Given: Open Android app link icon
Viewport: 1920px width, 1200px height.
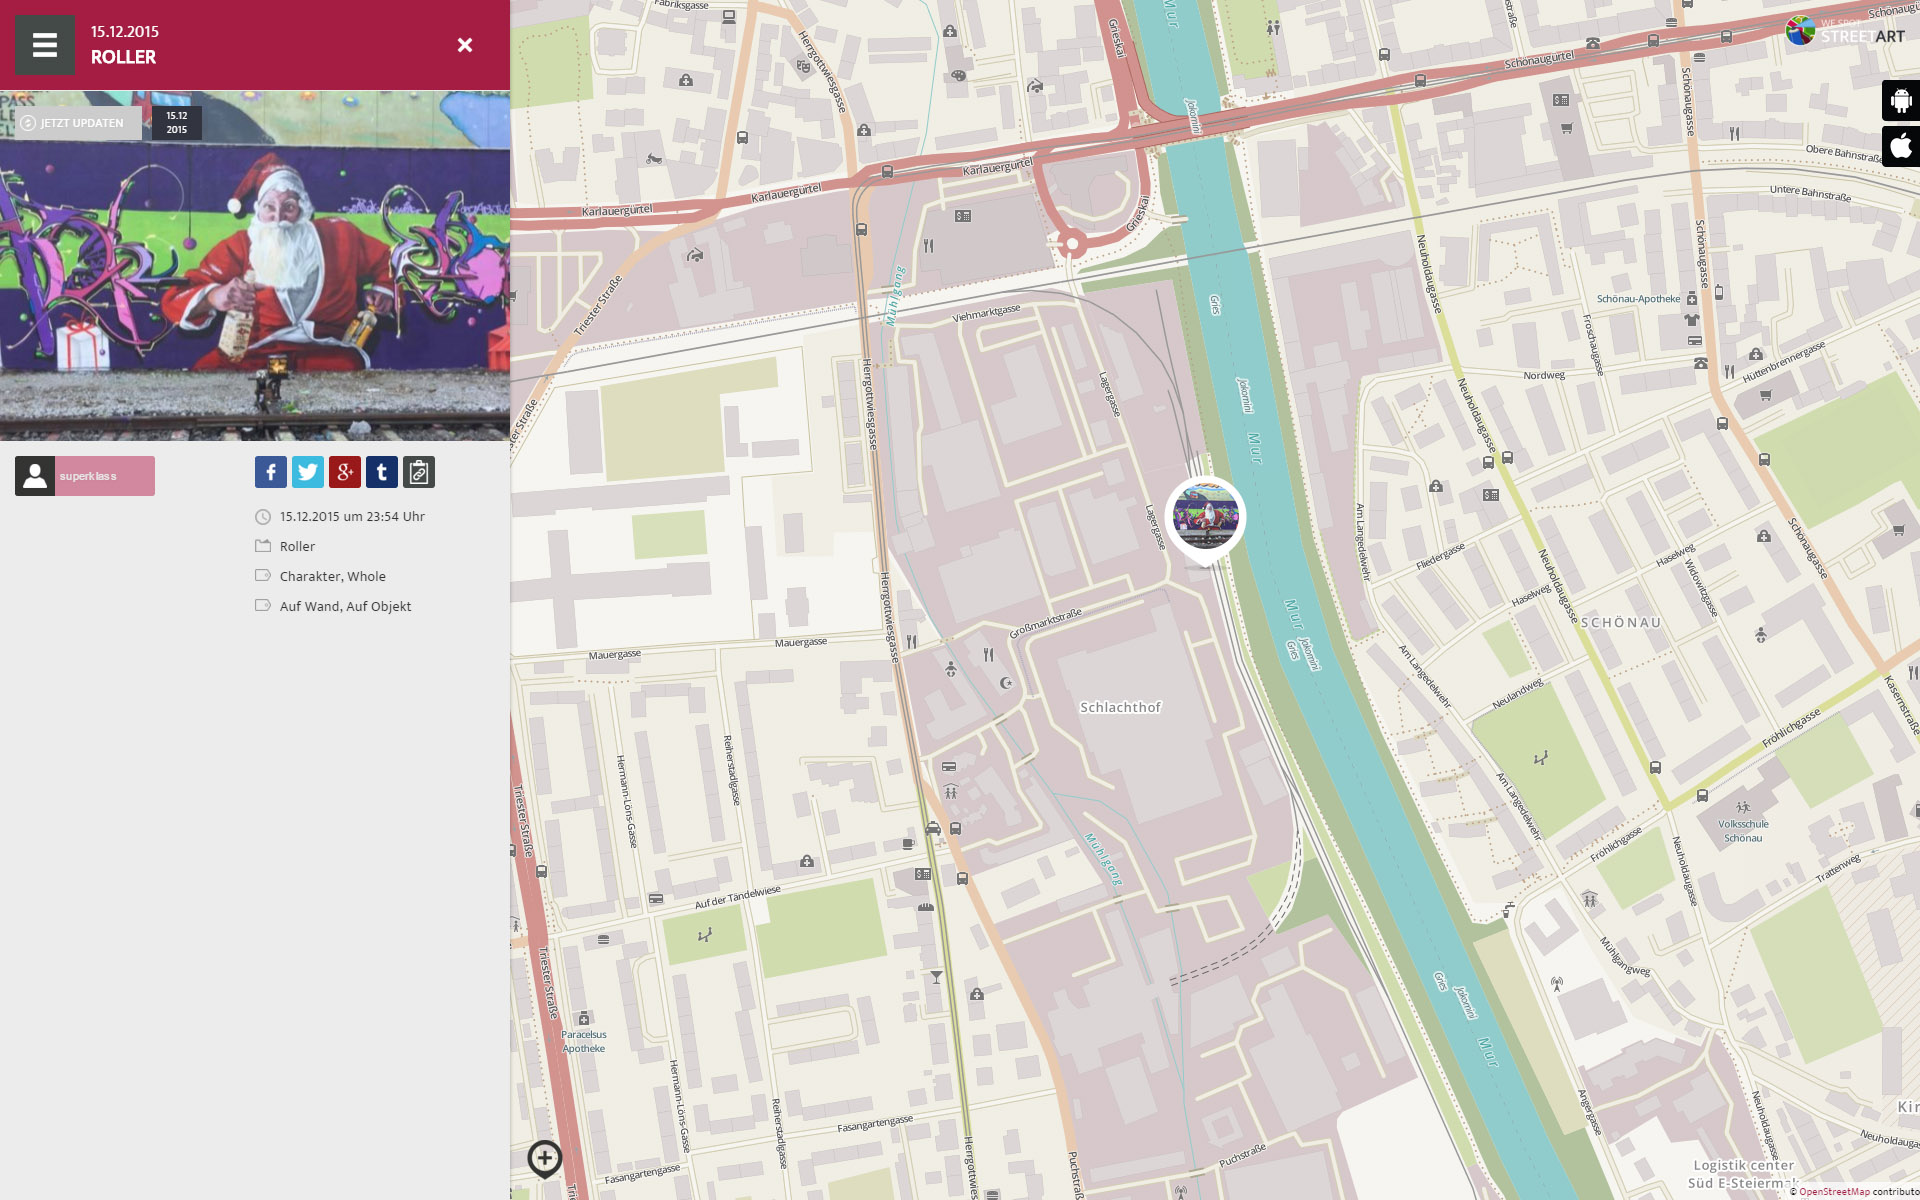Looking at the screenshot, I should coord(1900,100).
